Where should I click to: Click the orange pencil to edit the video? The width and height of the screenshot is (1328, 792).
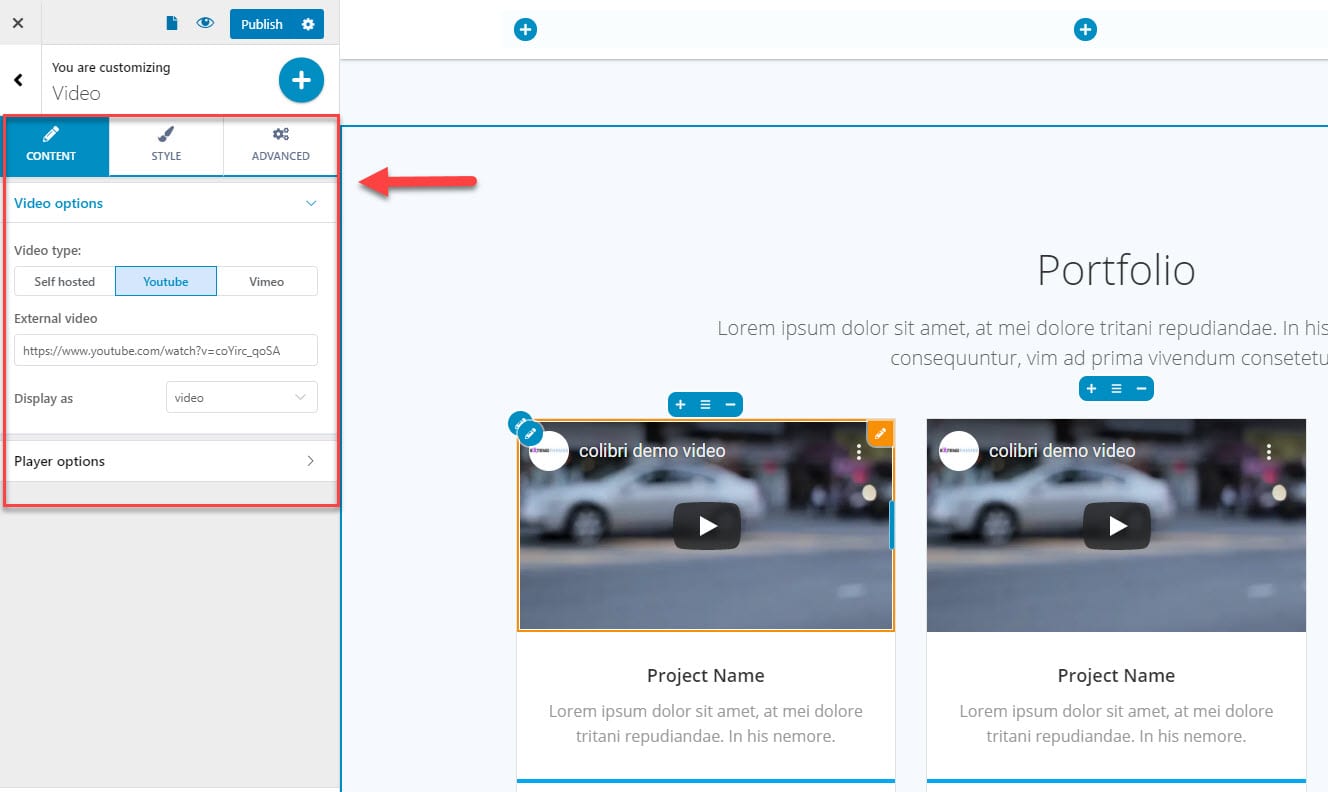coord(879,433)
